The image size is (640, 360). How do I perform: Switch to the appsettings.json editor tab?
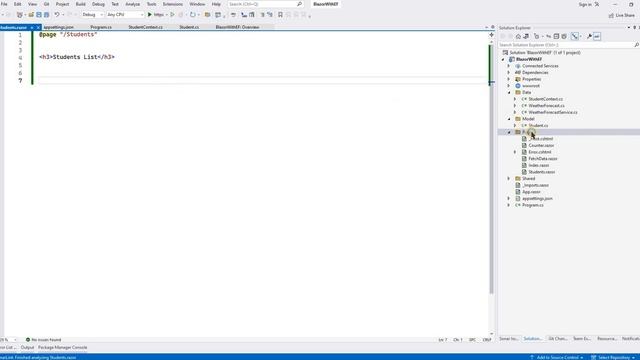tap(58, 27)
